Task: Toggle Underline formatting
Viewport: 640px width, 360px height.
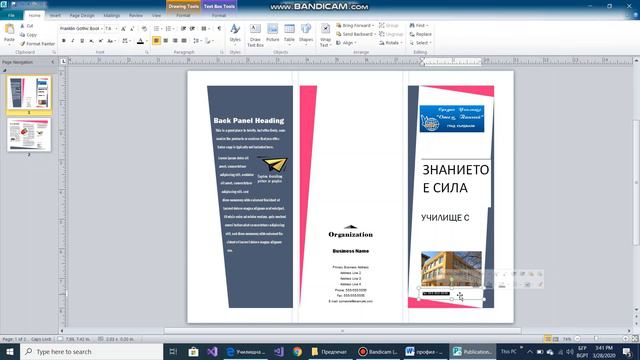Action: click(82, 40)
